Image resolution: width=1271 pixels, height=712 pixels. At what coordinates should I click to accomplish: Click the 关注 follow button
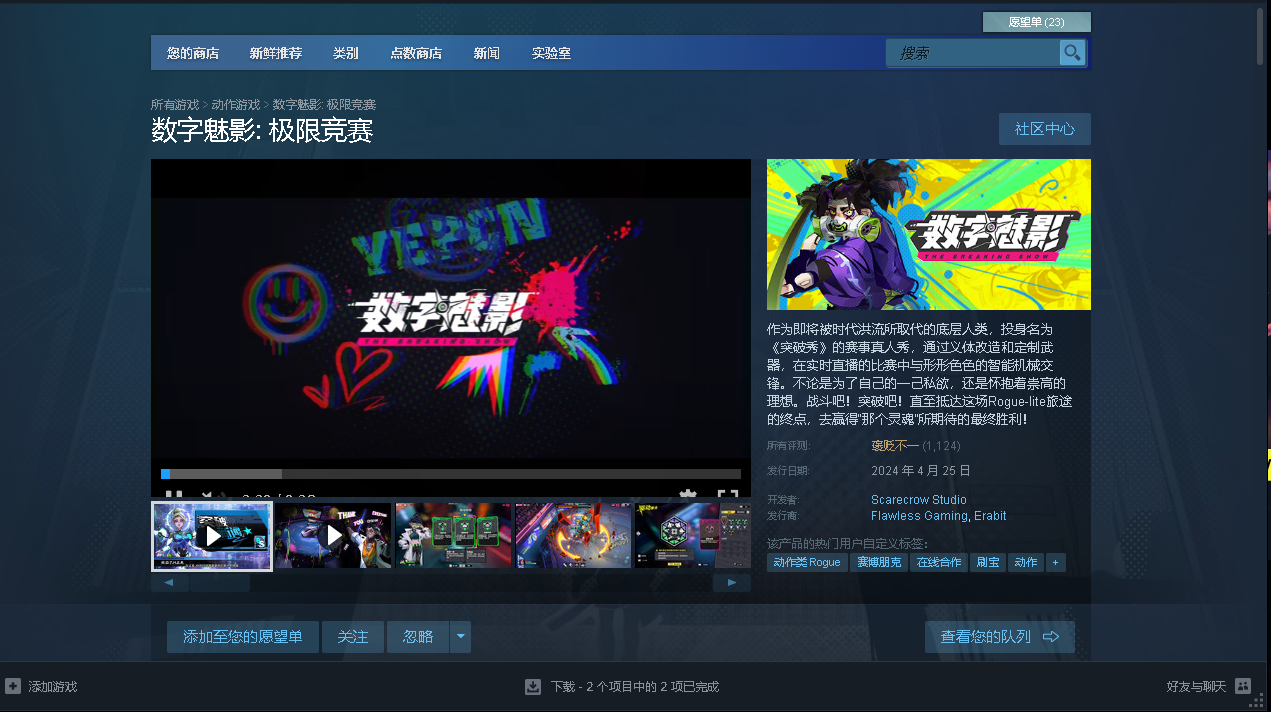click(353, 637)
